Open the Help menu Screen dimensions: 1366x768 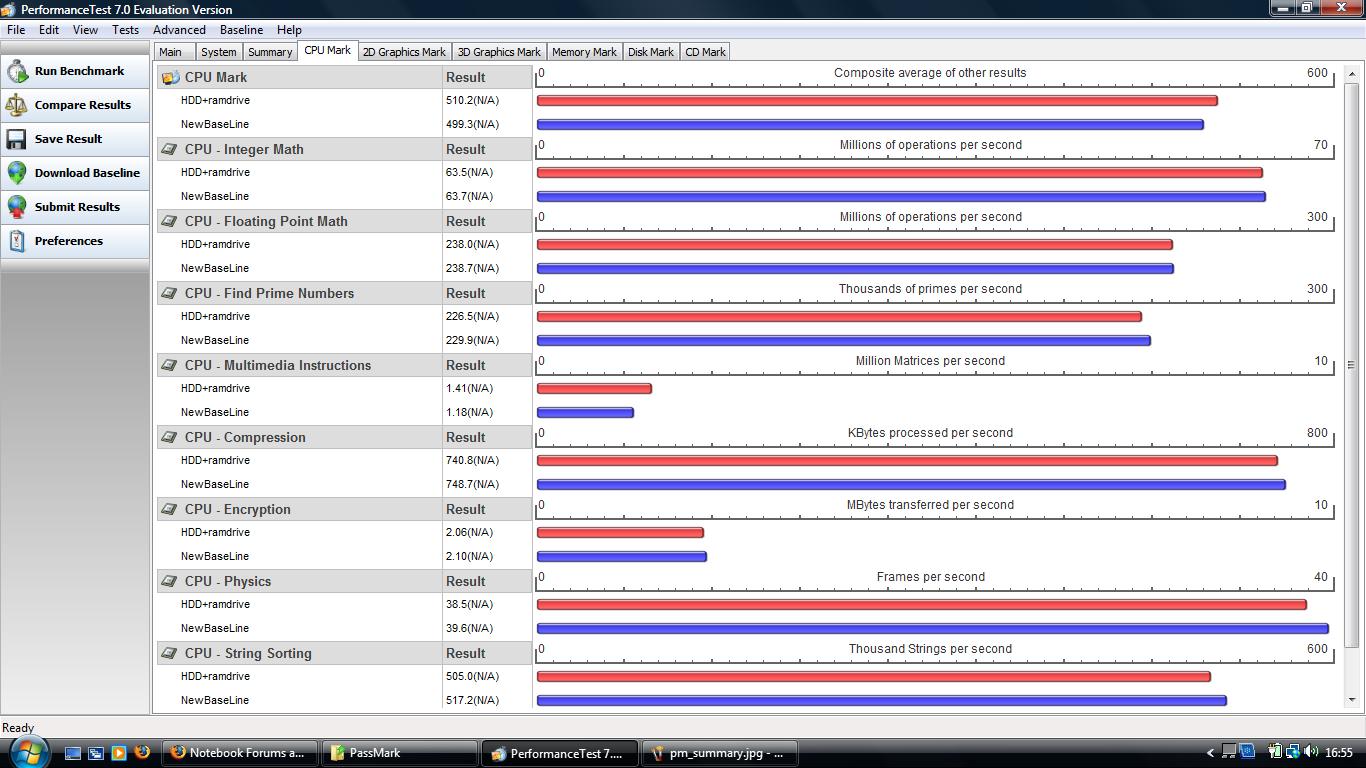[x=289, y=30]
